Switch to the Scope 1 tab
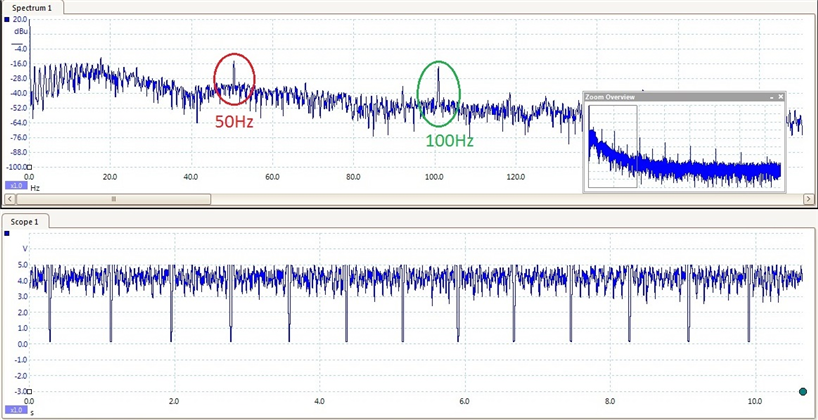This screenshot has height=420, width=818. click(25, 222)
